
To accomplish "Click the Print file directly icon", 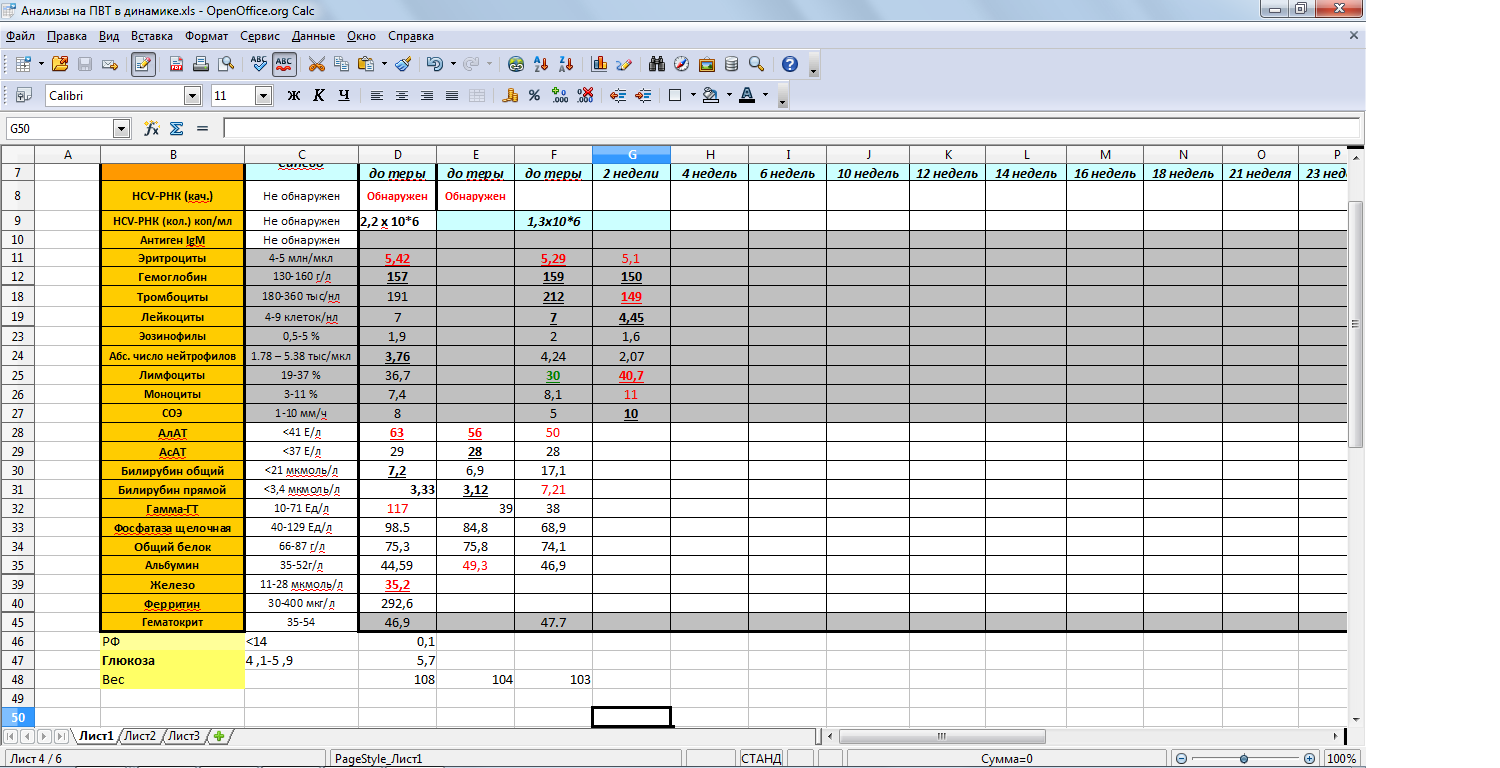I will pyautogui.click(x=201, y=64).
